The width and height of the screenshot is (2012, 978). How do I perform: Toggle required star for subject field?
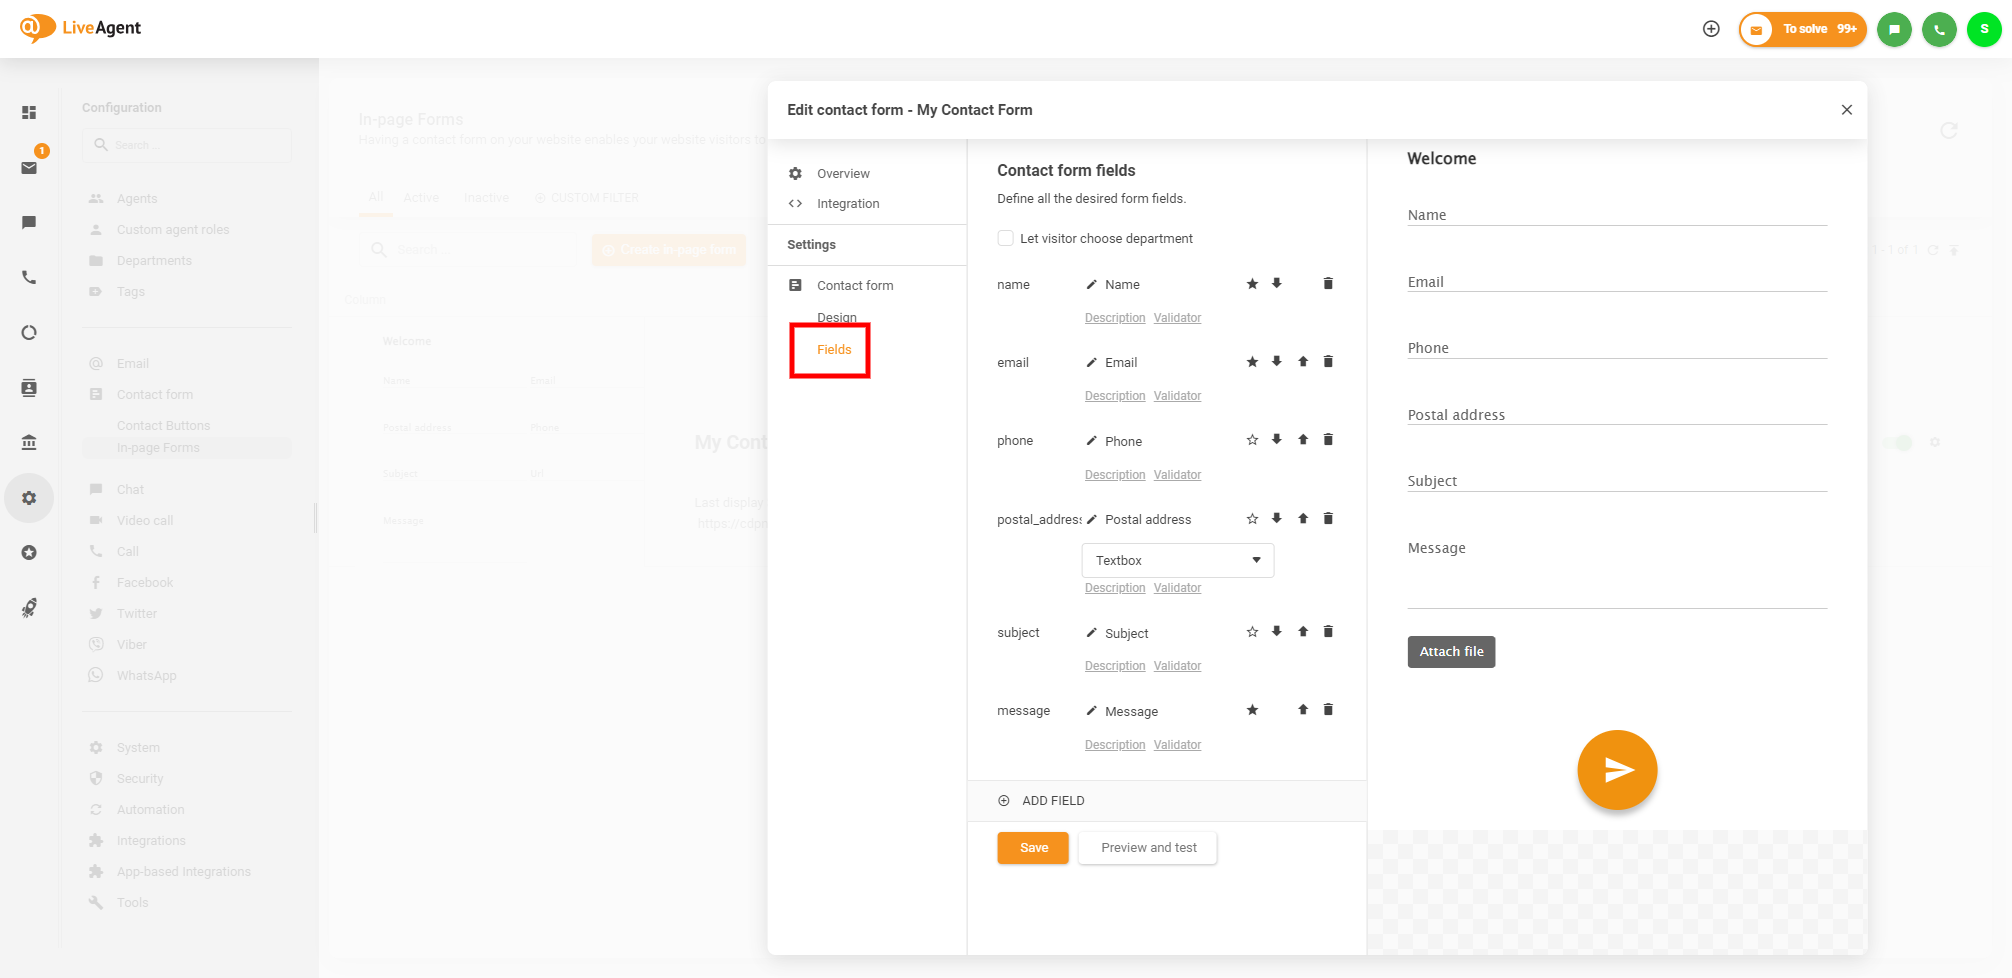tap(1252, 632)
